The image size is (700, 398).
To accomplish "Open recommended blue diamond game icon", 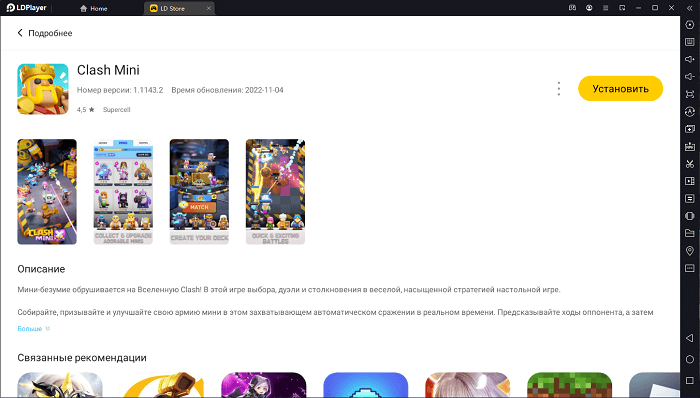I will pyautogui.click(x=366, y=385).
